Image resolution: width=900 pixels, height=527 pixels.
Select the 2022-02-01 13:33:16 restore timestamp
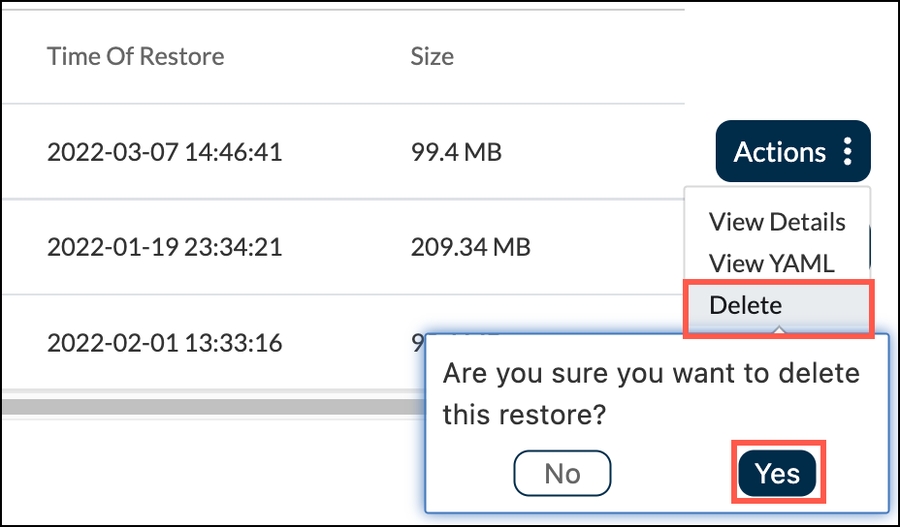pos(164,343)
